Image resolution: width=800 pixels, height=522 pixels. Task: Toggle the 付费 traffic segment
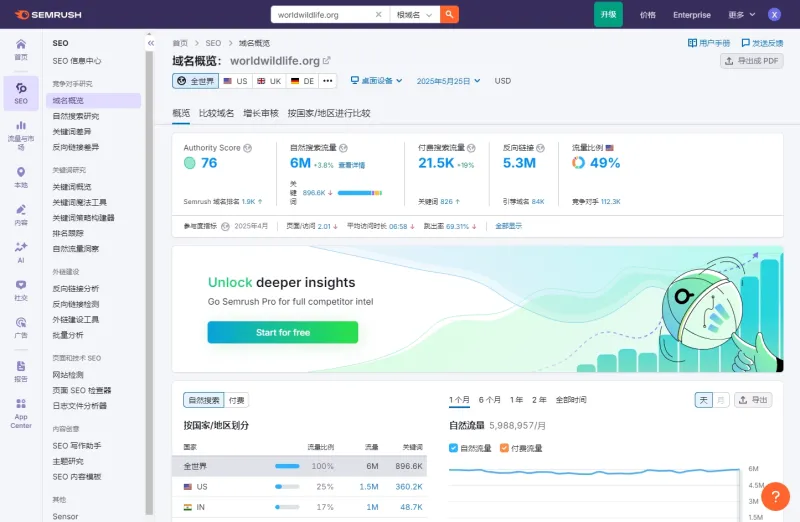pos(237,400)
